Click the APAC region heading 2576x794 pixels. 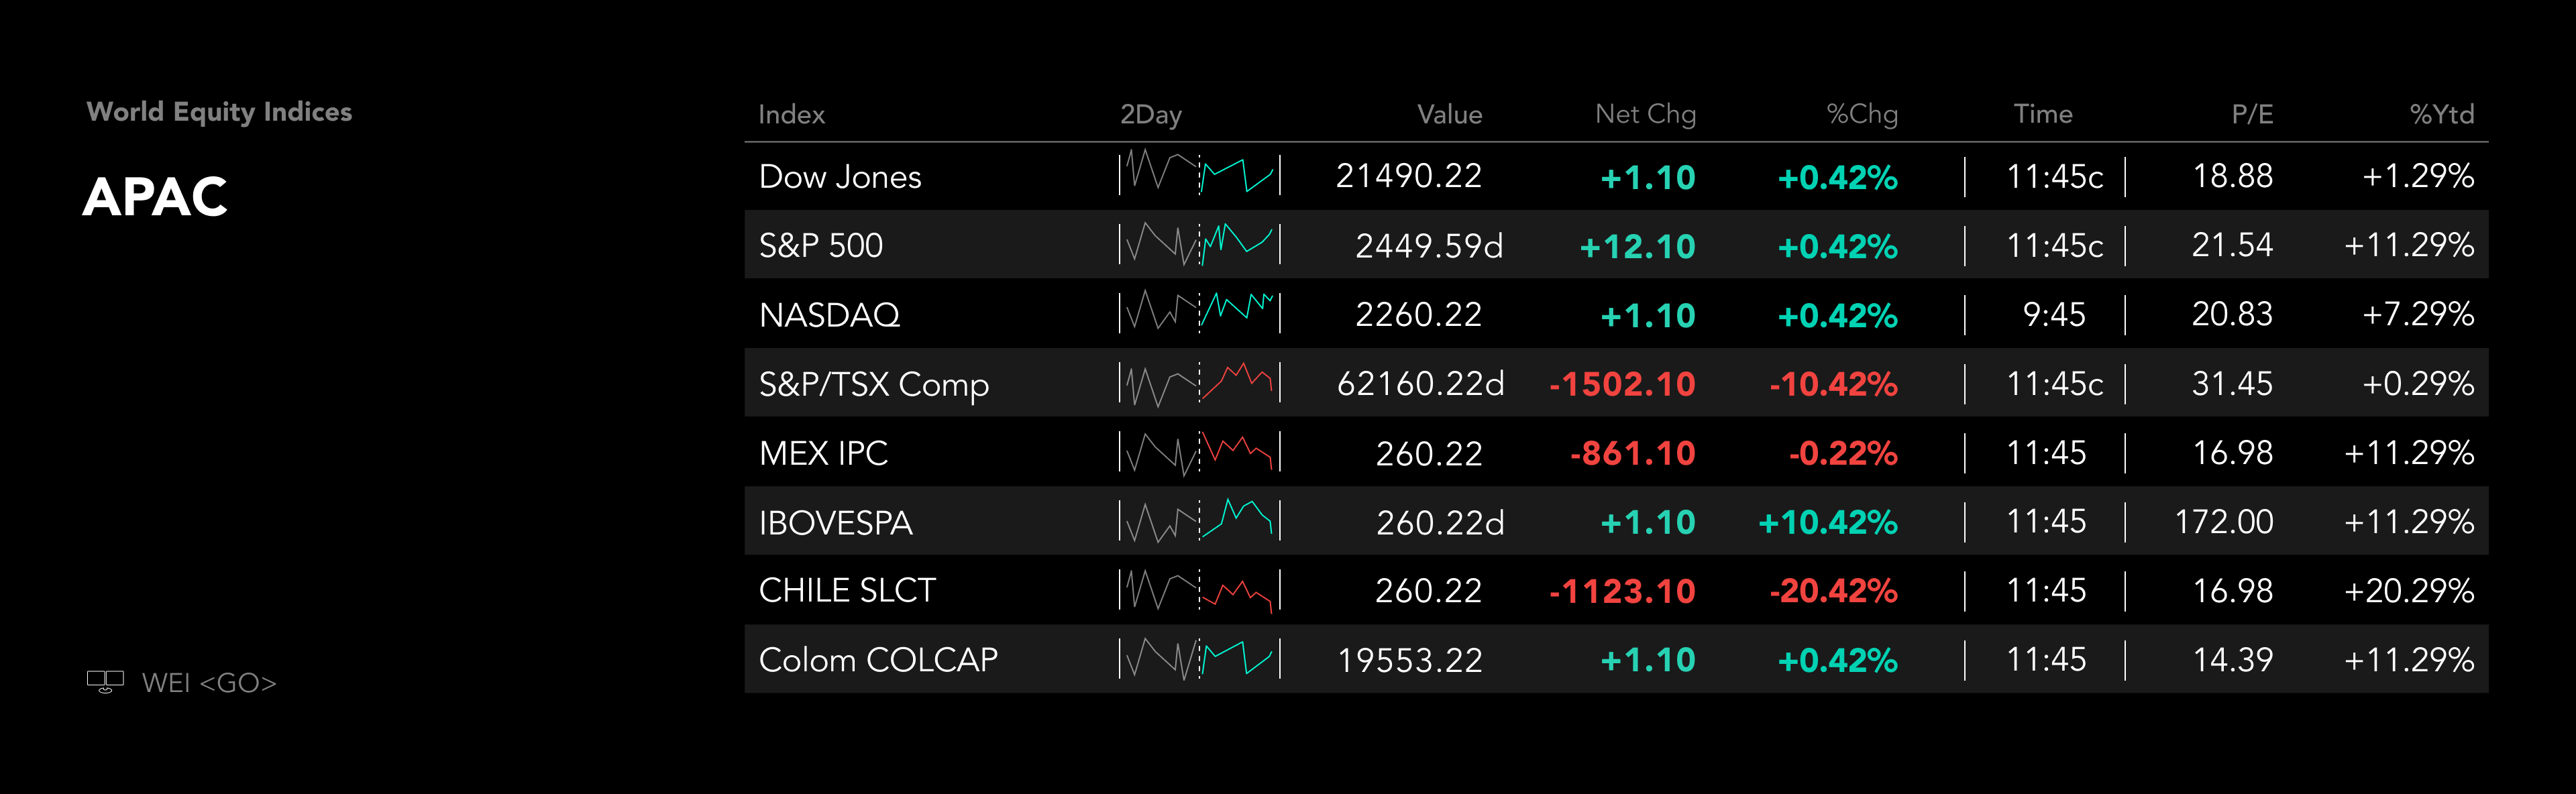coord(155,196)
